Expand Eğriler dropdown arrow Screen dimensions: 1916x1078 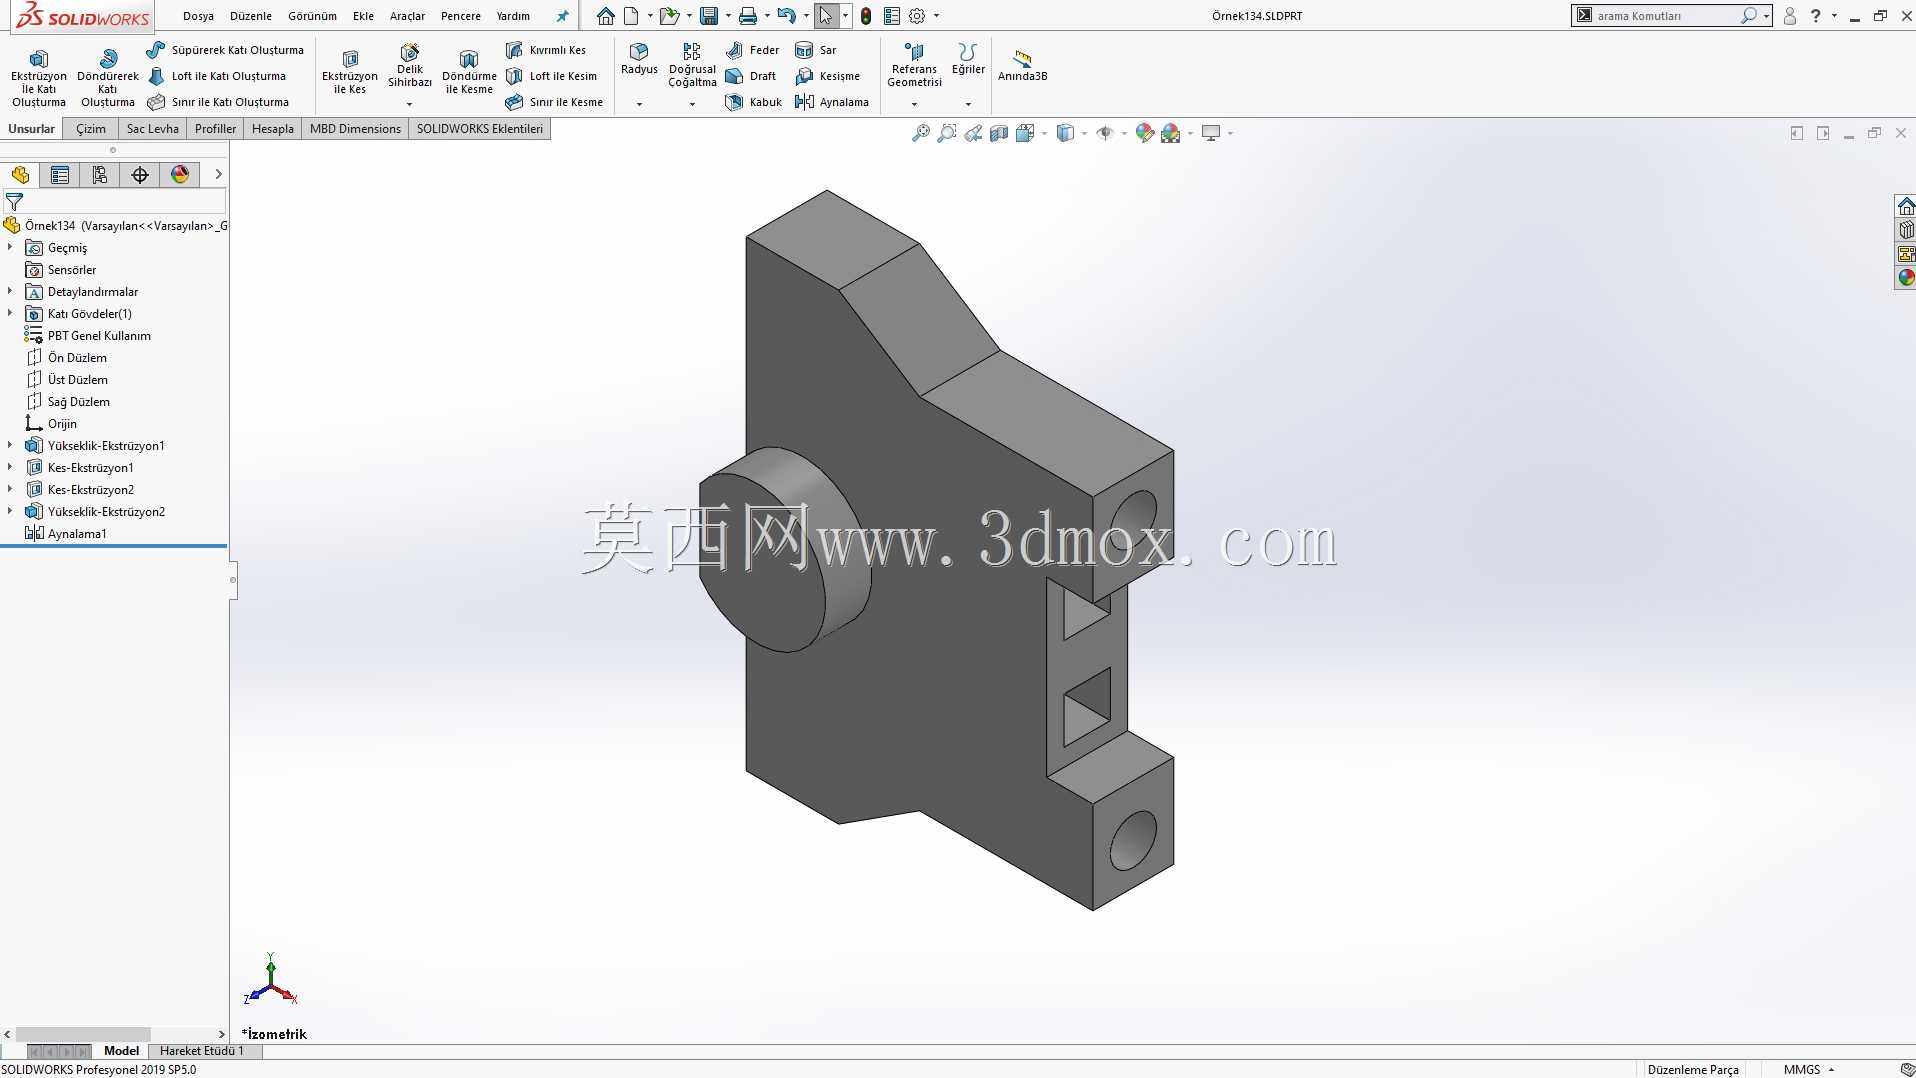968,104
